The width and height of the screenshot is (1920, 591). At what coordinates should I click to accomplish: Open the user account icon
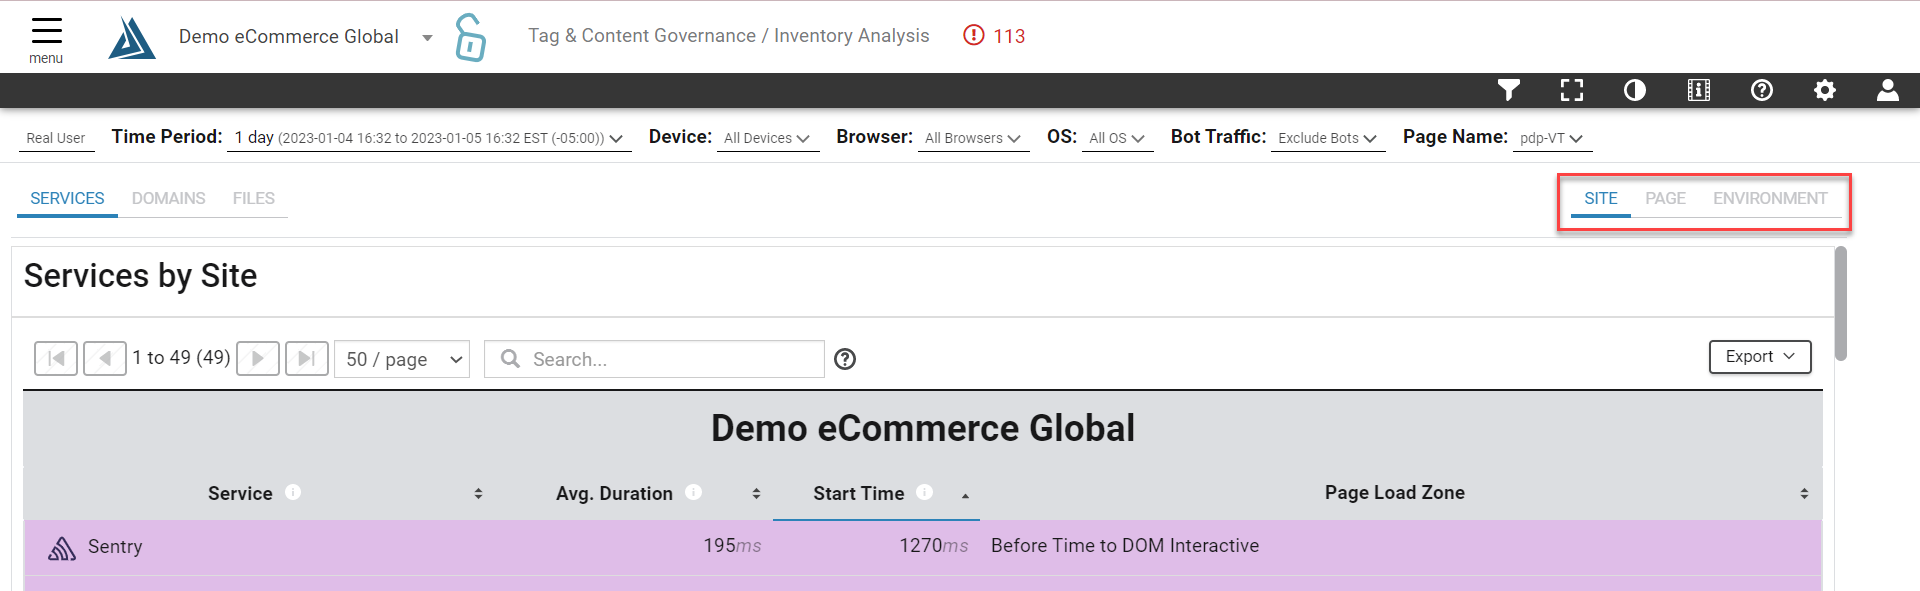(1888, 90)
